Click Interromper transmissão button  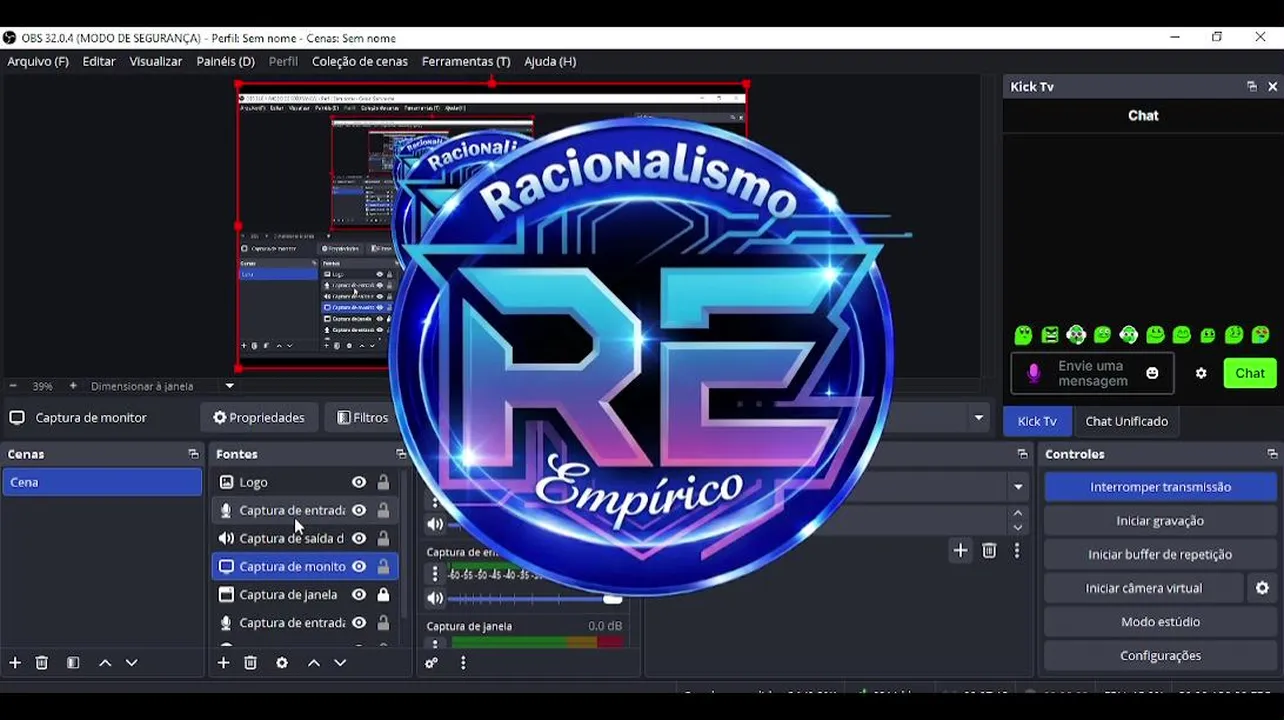(1160, 487)
